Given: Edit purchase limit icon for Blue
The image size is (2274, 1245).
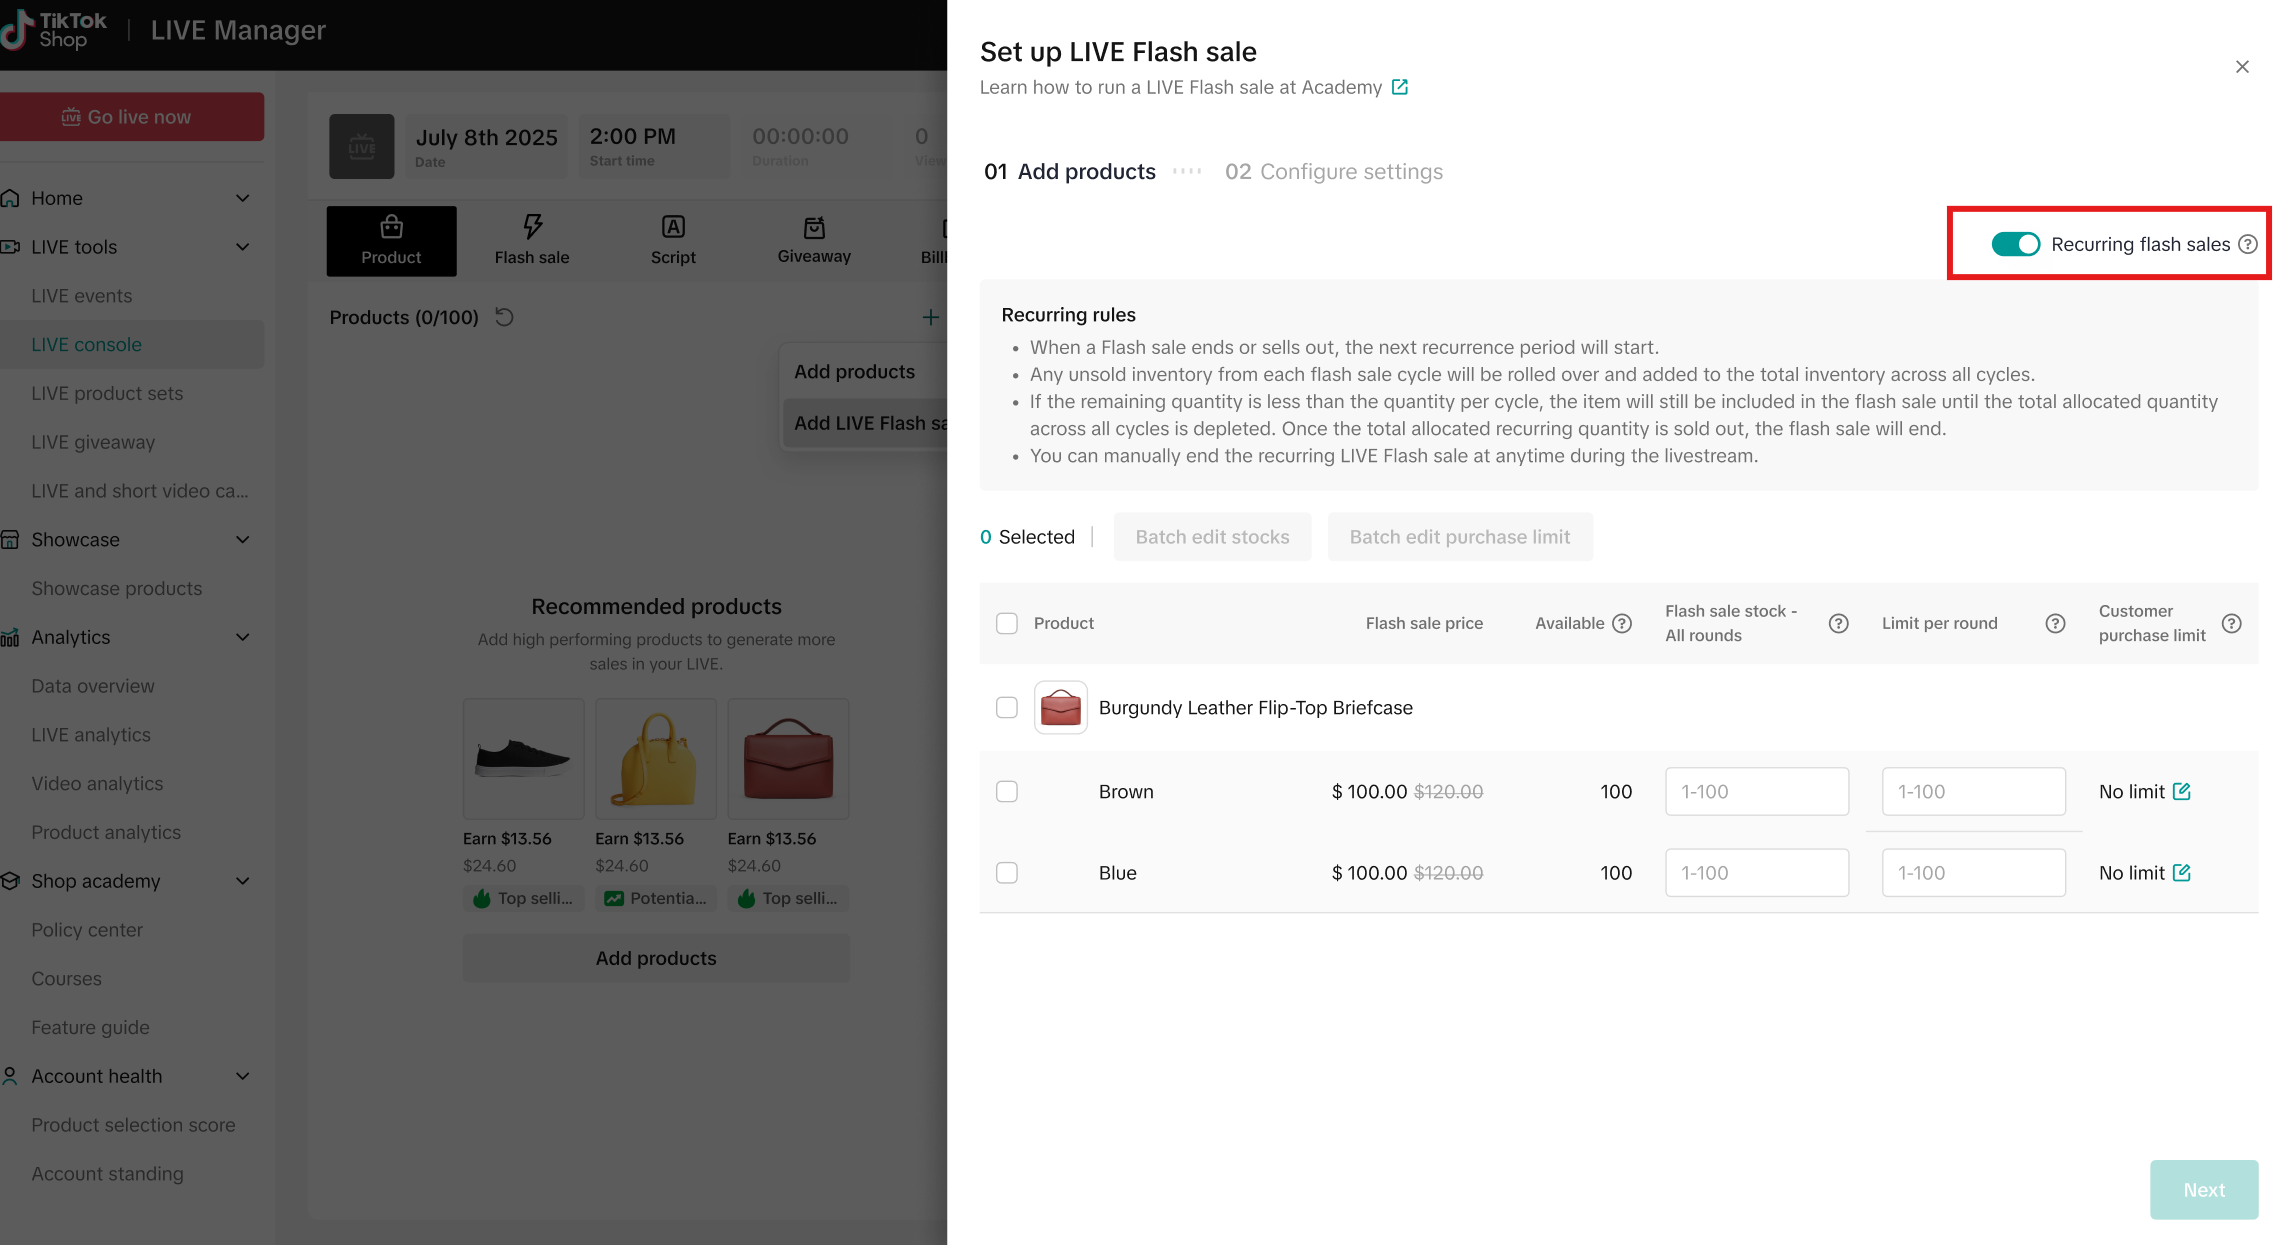Looking at the screenshot, I should coord(2182,872).
